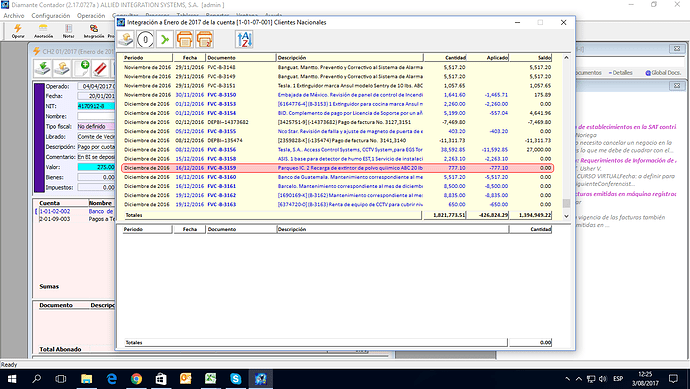Select the Banco de Guatemala row FVC-B-3160
Viewport: 690px width, 389px height.
(337, 177)
